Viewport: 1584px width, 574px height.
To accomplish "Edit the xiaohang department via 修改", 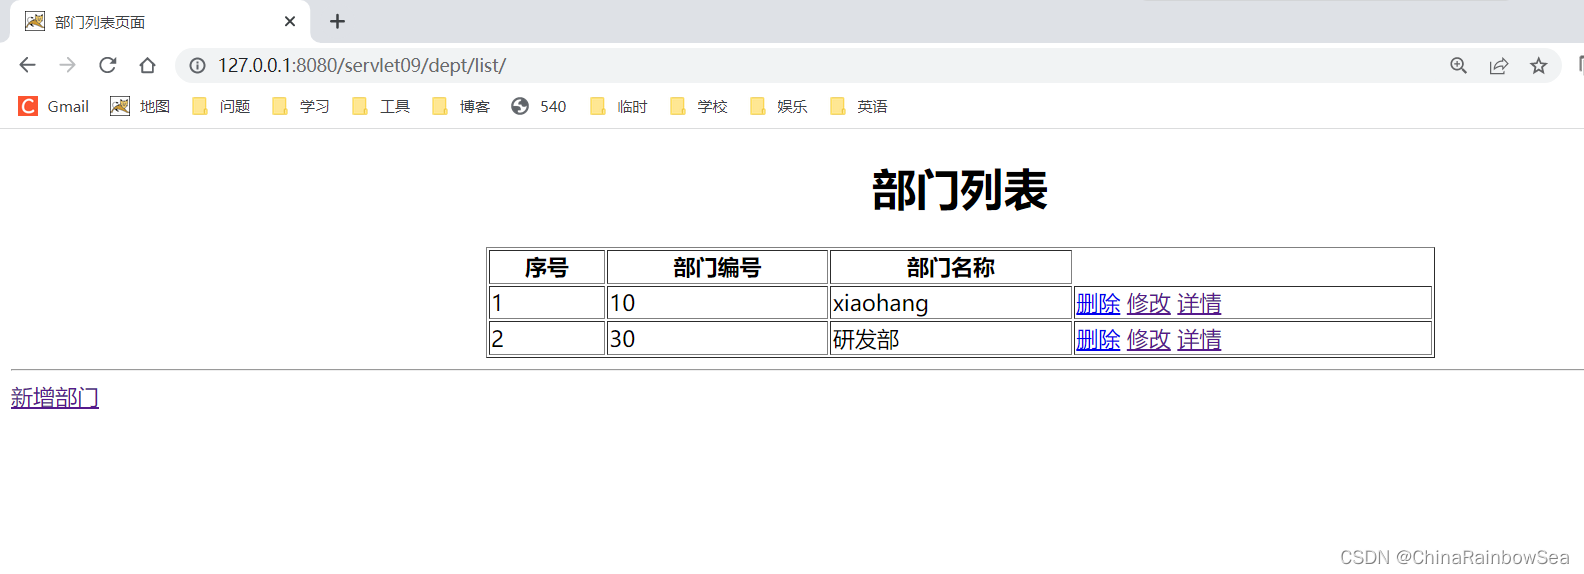I will 1148,303.
